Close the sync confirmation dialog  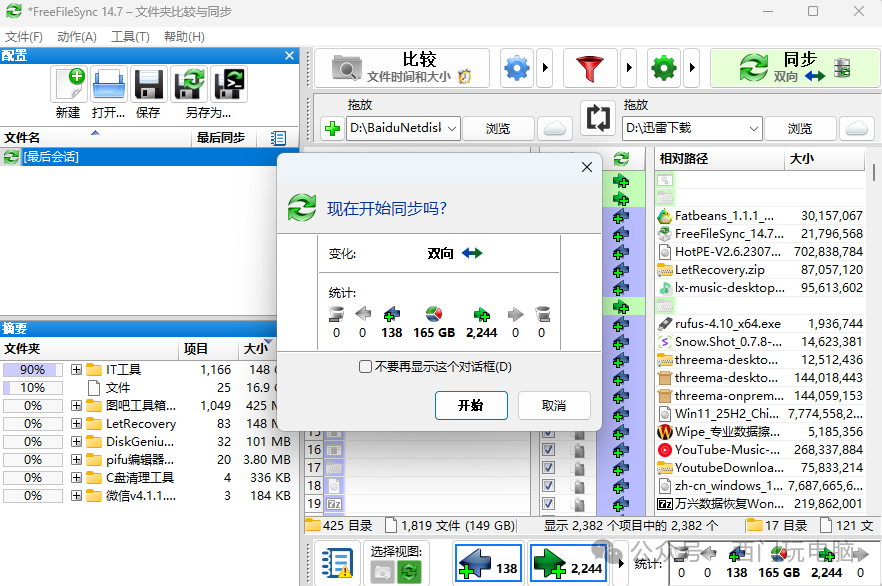tap(587, 167)
